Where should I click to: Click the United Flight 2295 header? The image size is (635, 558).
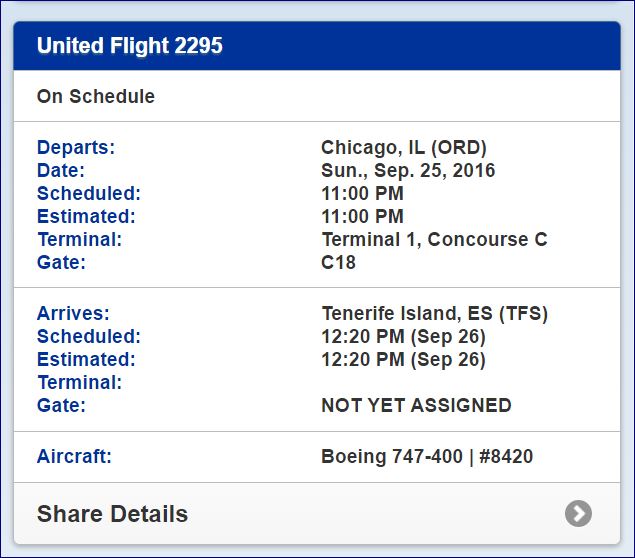pos(130,46)
